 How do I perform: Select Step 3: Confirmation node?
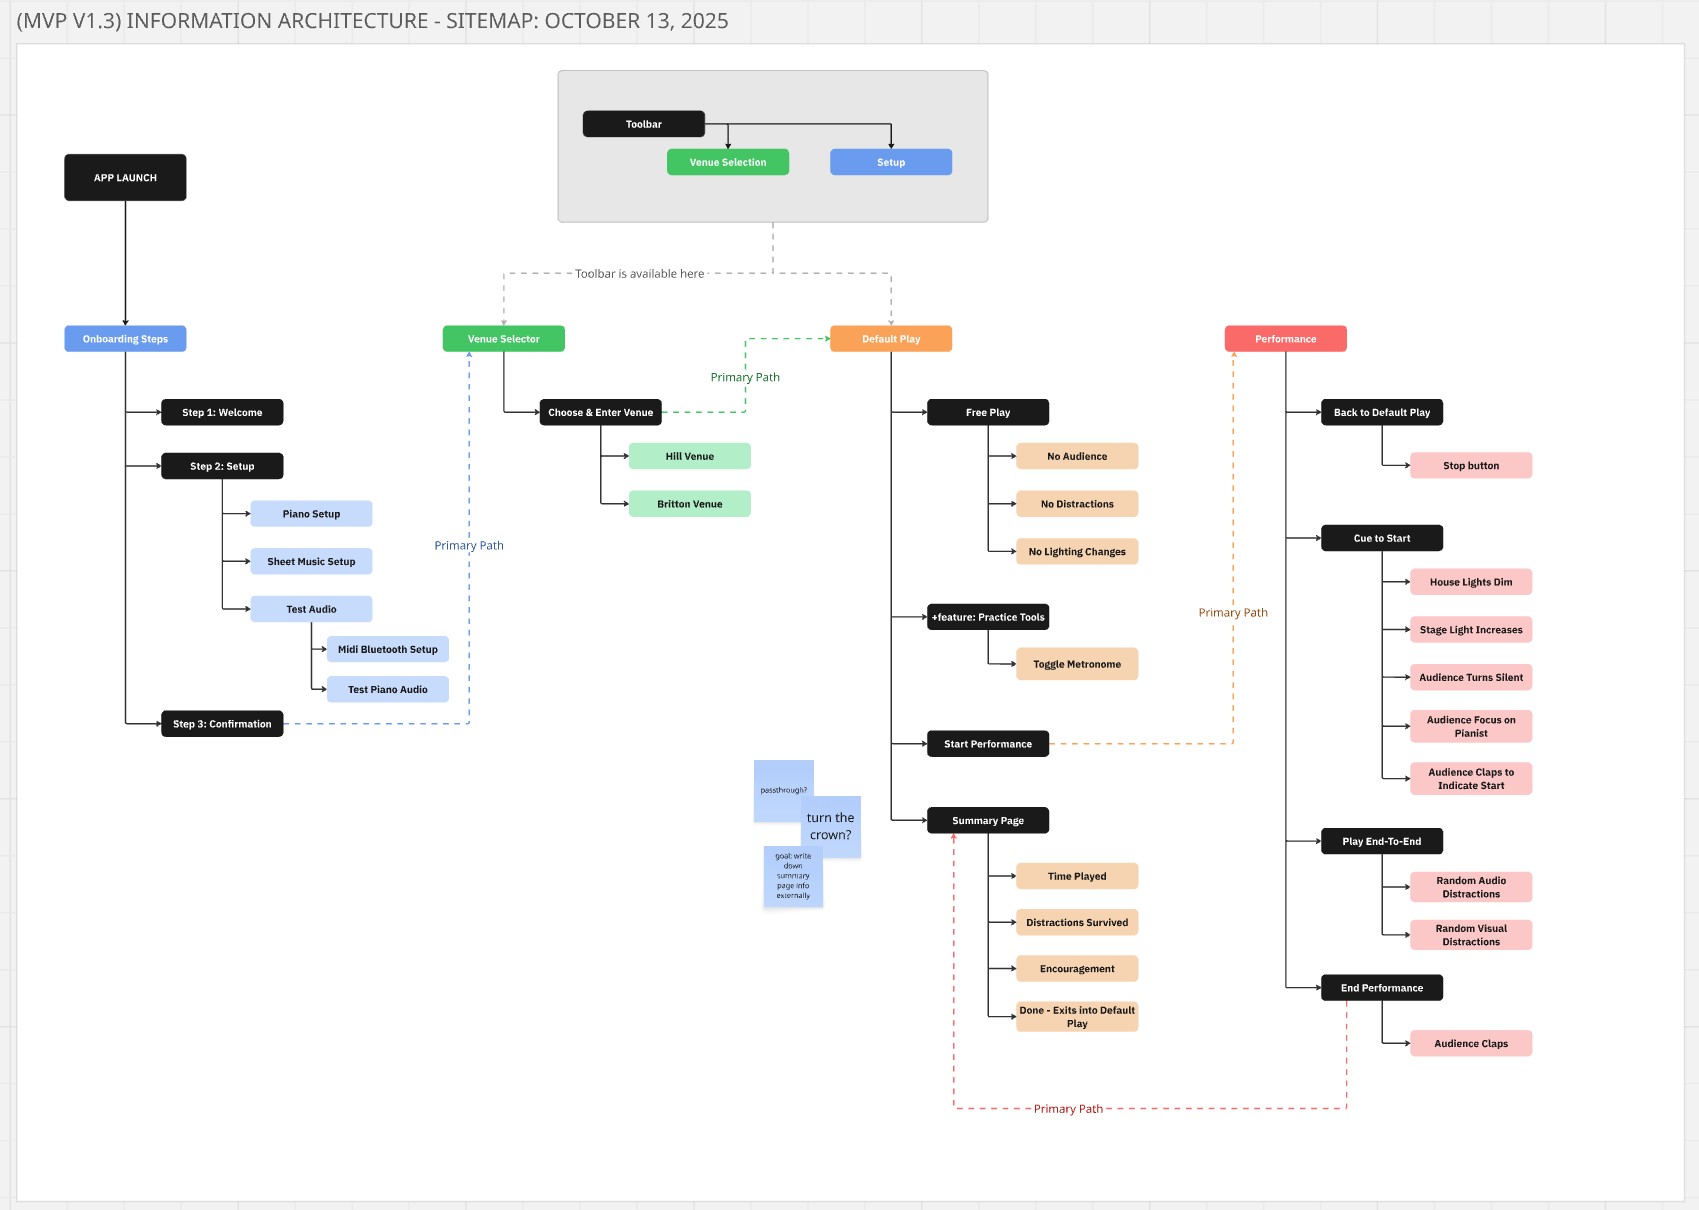222,724
